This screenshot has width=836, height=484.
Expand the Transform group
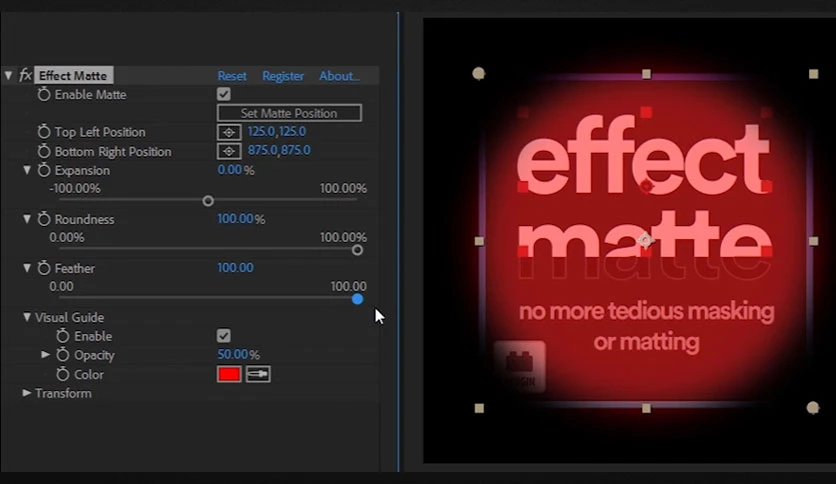point(27,393)
